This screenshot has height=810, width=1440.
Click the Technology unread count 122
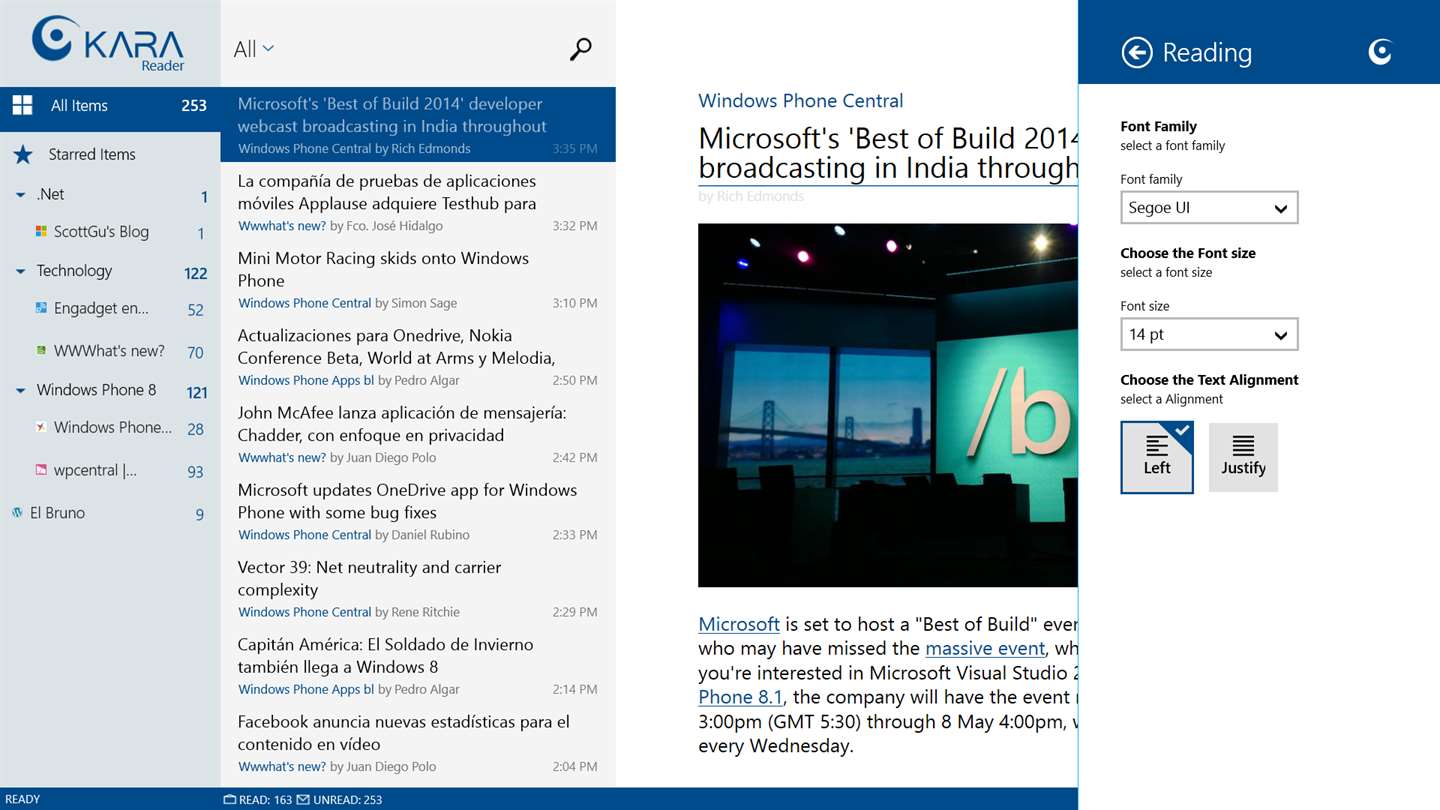pos(196,273)
